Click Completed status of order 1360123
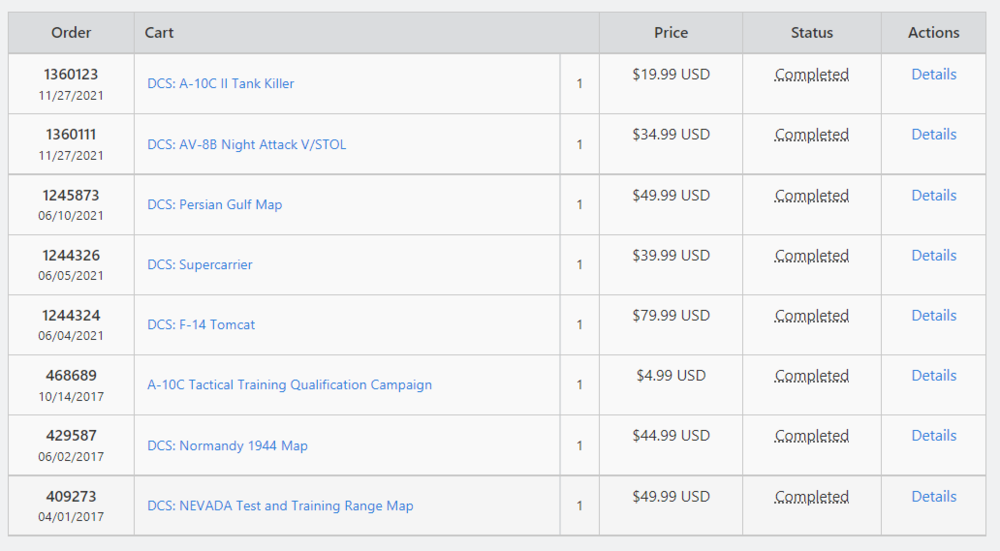 point(812,75)
